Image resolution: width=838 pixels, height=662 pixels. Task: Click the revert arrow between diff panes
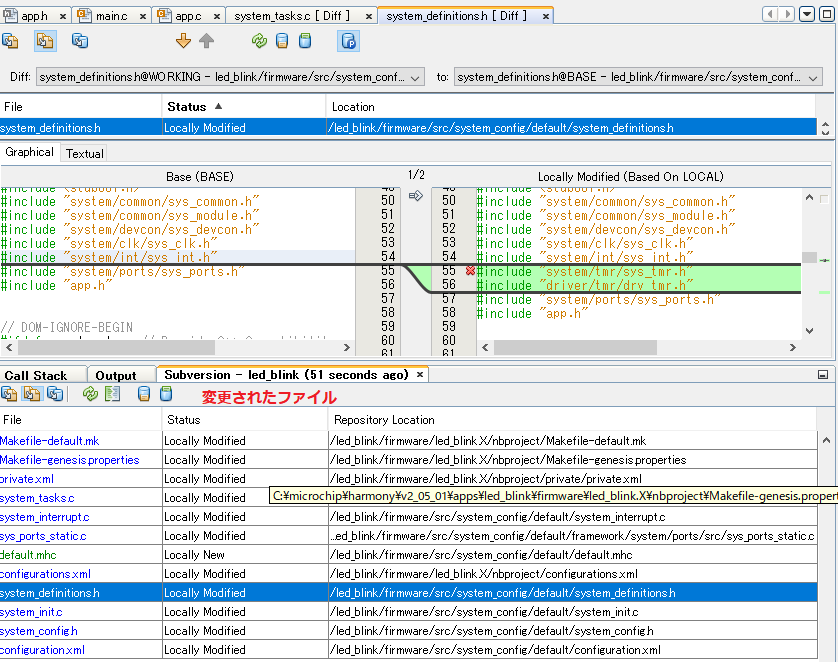(416, 195)
